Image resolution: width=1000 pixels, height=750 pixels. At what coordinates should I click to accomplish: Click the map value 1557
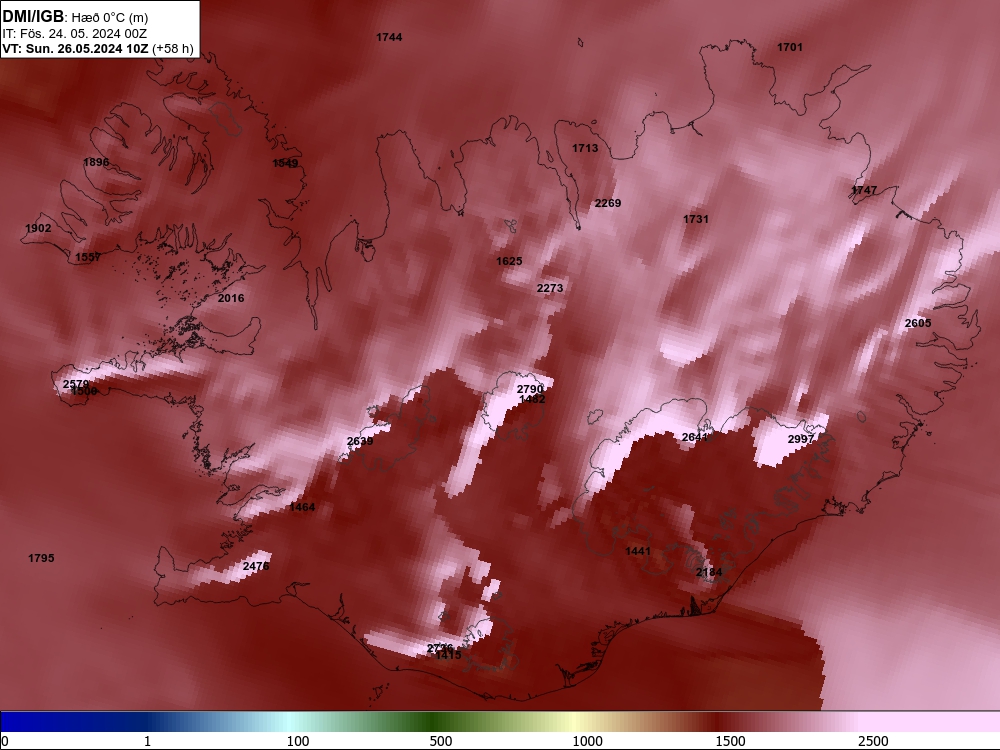(x=88, y=258)
